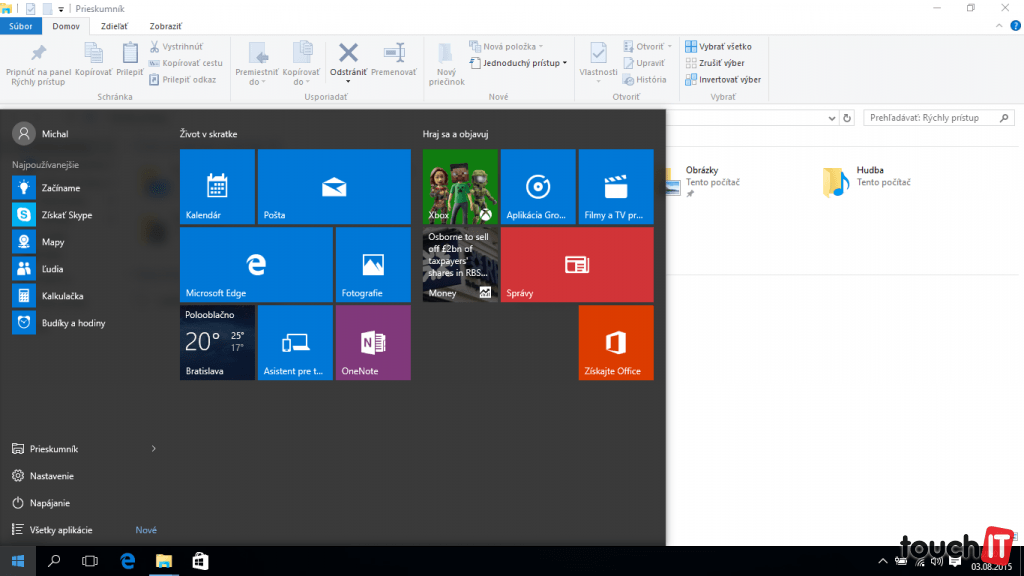
Task: Click Všetky aplikácie in the Start menu
Action: [x=61, y=530]
